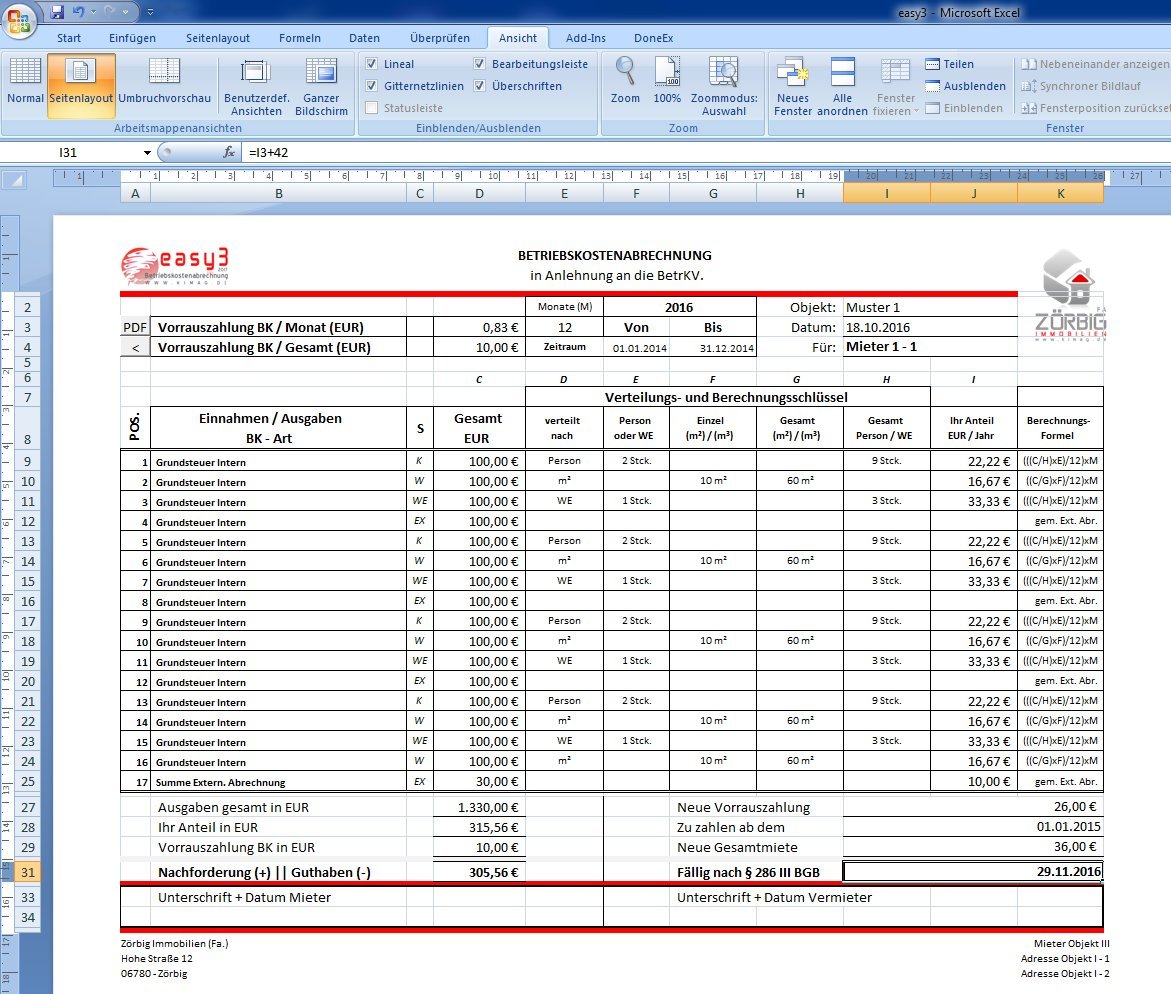Click the < back button cell

[x=135, y=347]
